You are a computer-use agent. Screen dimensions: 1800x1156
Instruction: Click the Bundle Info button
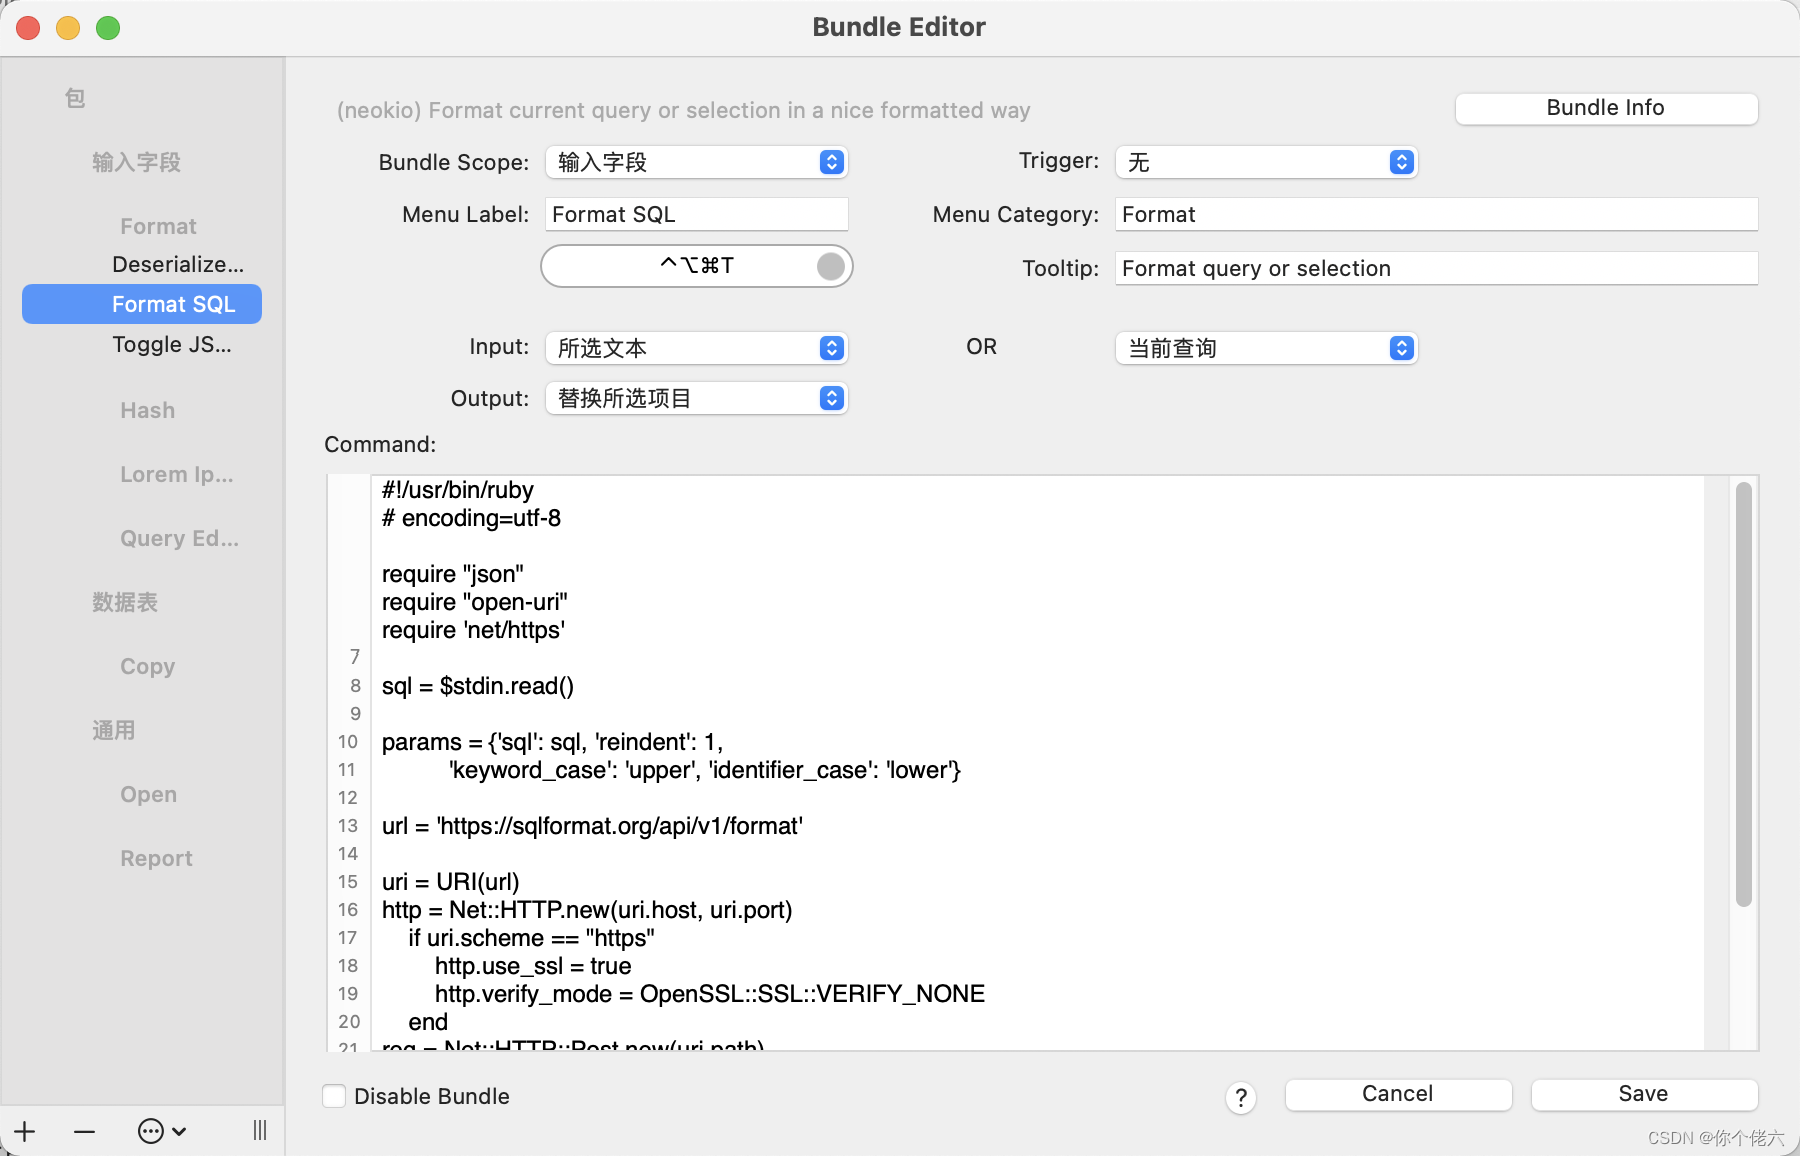(1605, 108)
